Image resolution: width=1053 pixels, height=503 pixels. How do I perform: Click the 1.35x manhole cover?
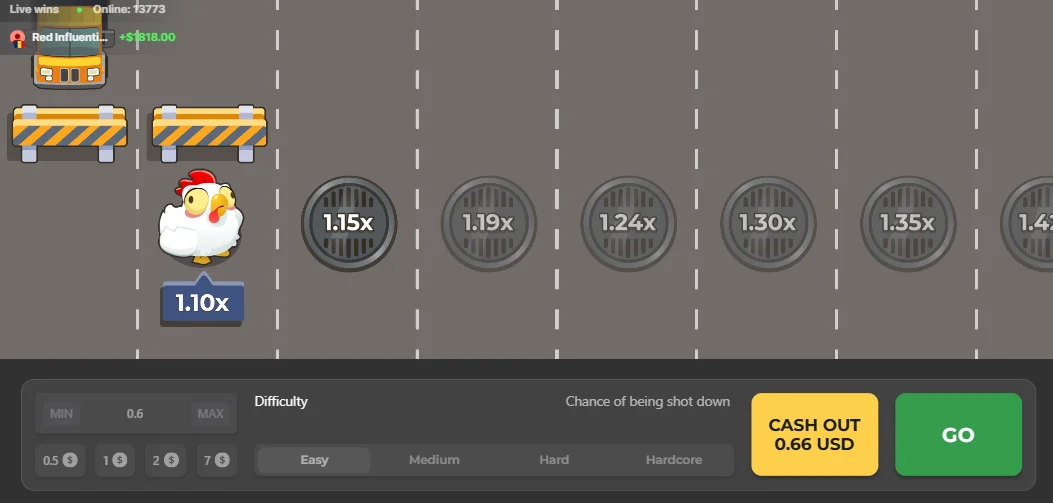(x=908, y=224)
